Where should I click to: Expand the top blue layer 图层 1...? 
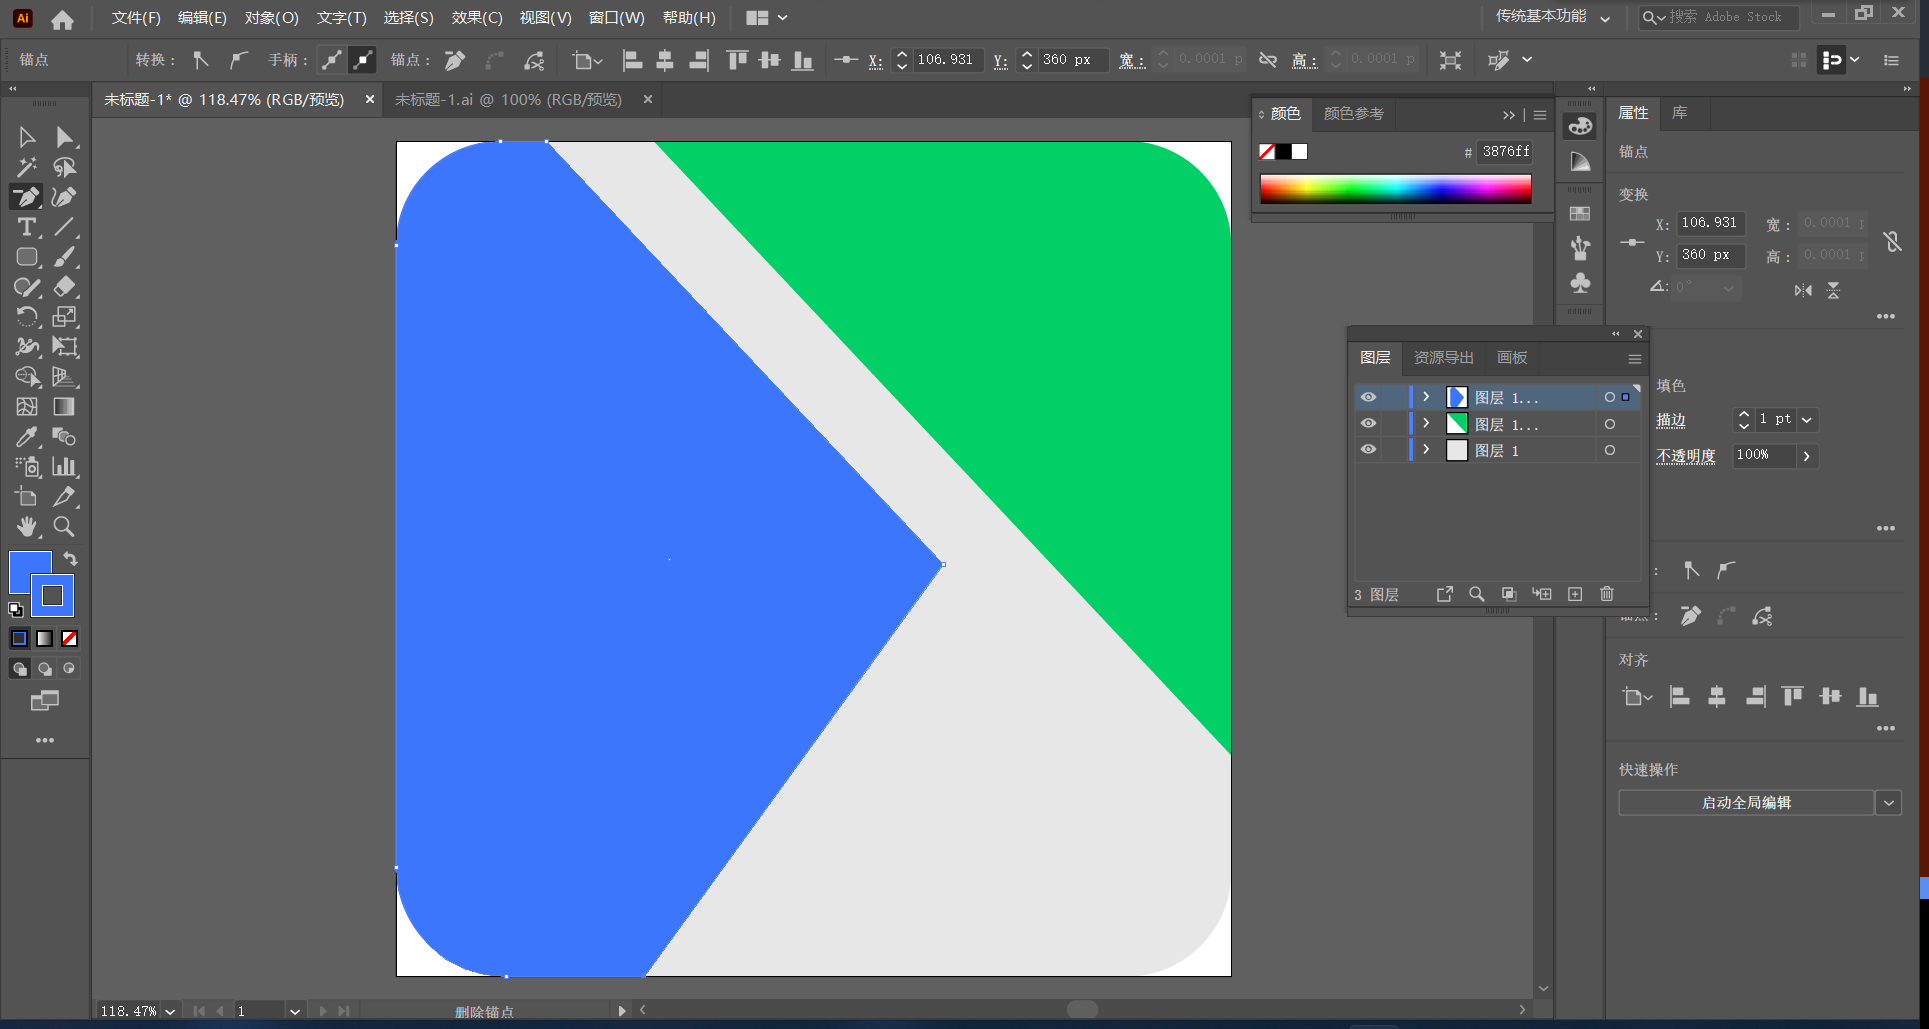(1426, 397)
